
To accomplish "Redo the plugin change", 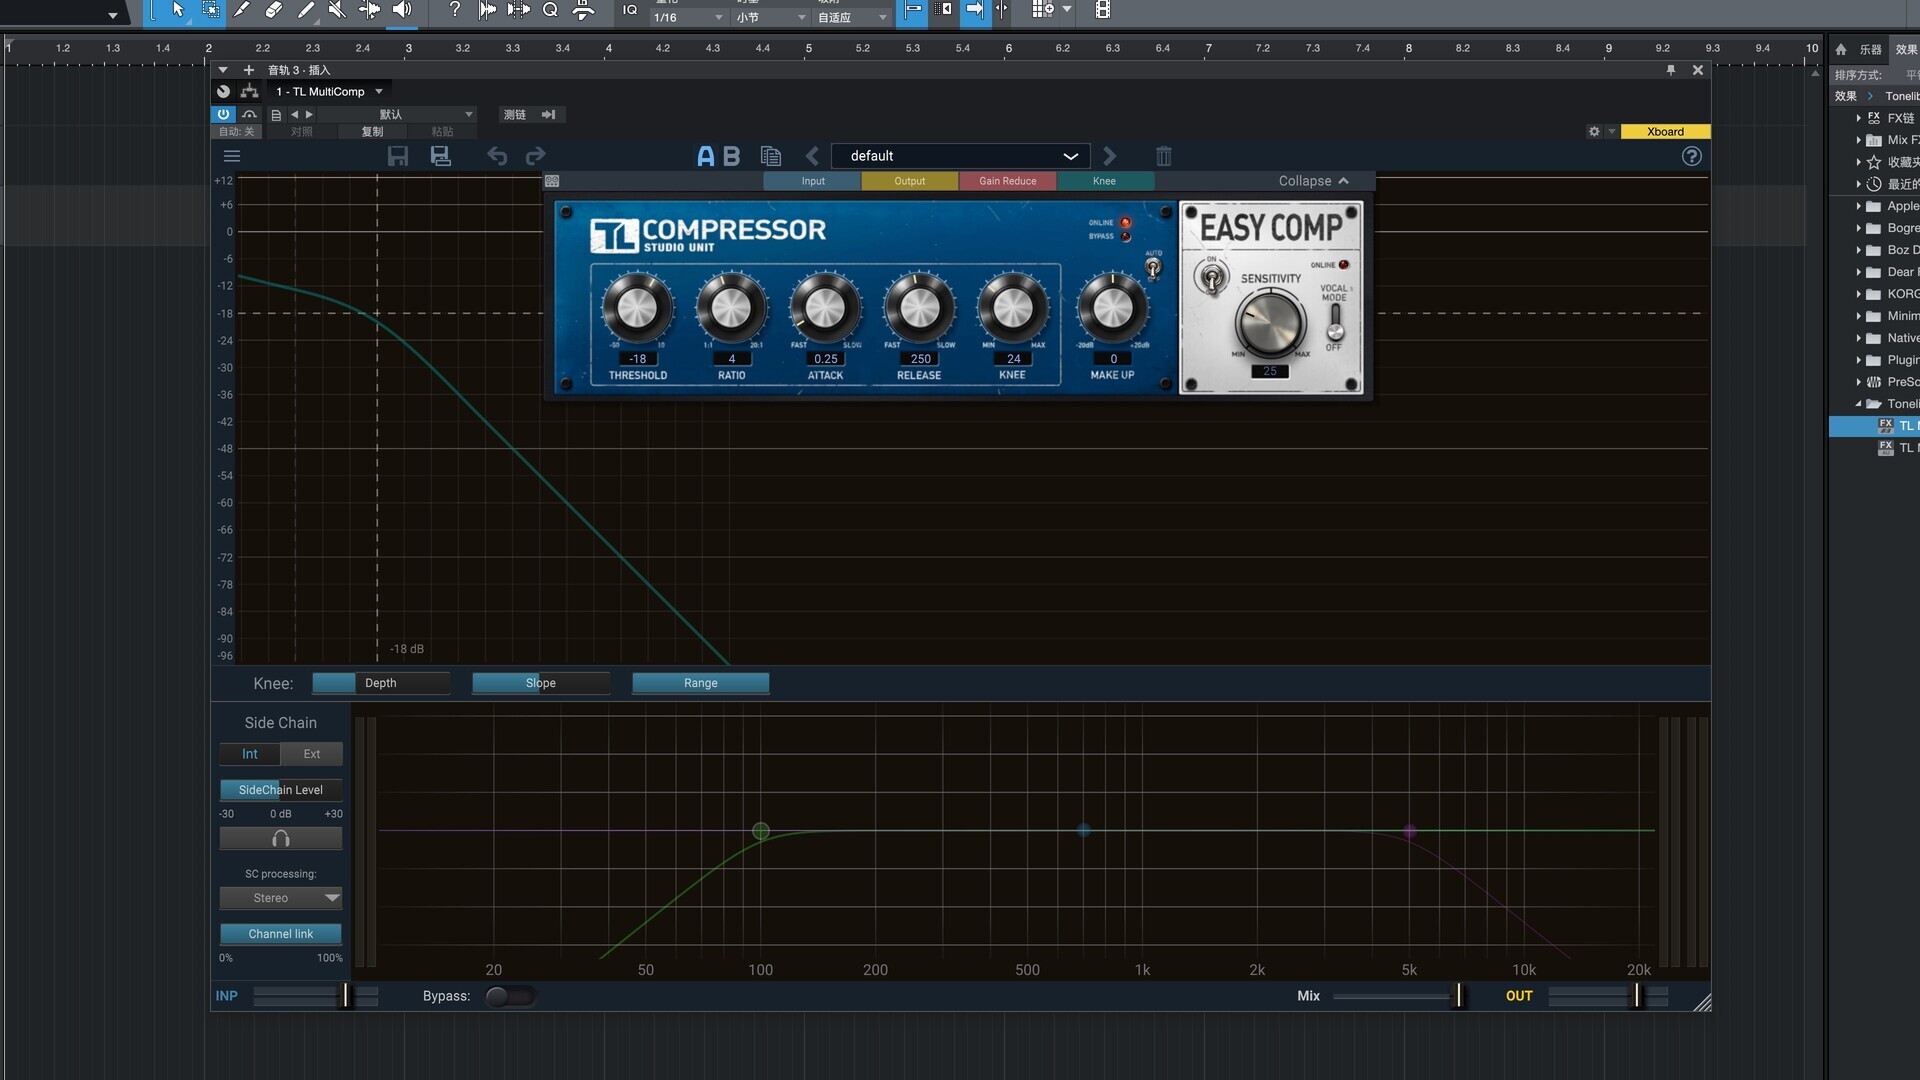I will tap(536, 156).
